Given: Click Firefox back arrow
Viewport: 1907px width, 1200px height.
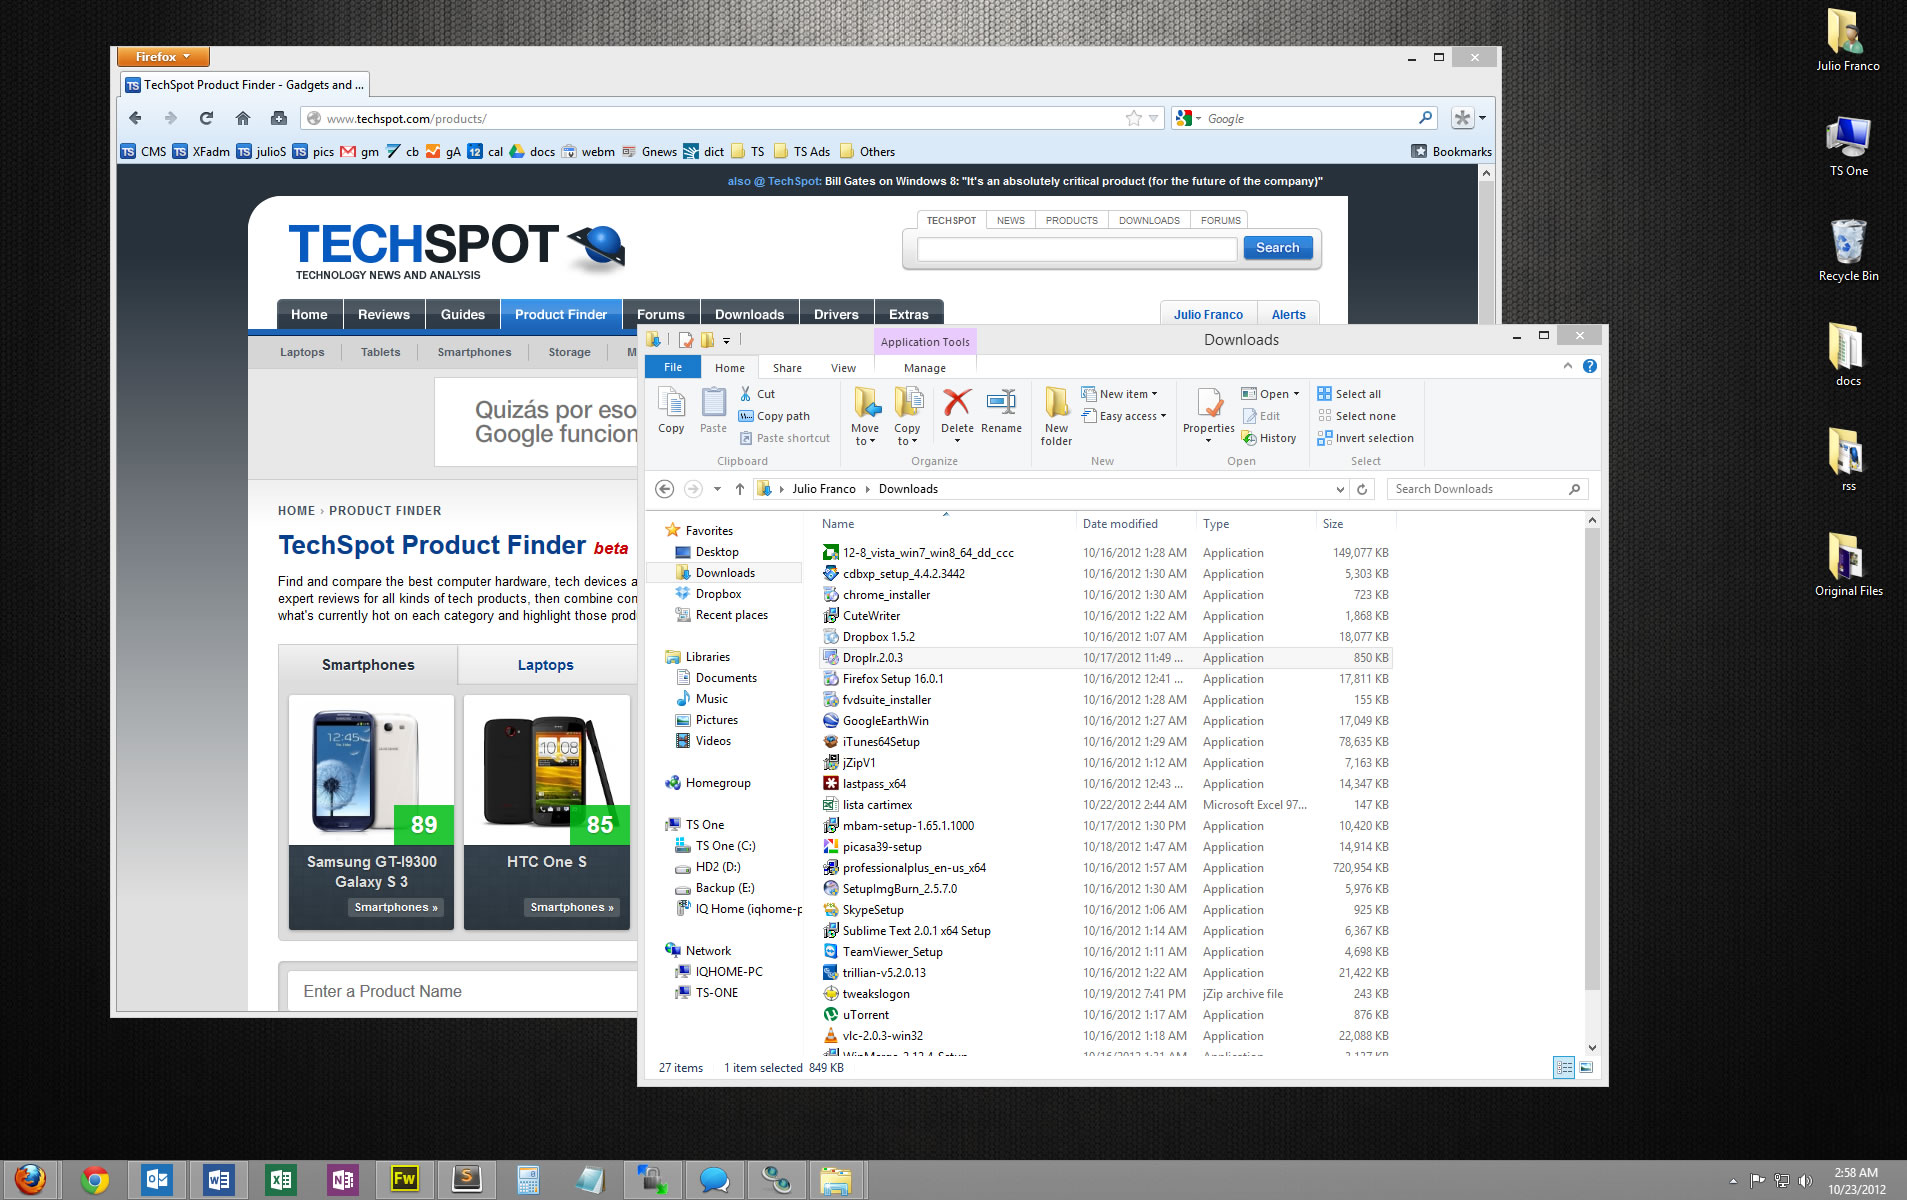Looking at the screenshot, I should [x=135, y=118].
